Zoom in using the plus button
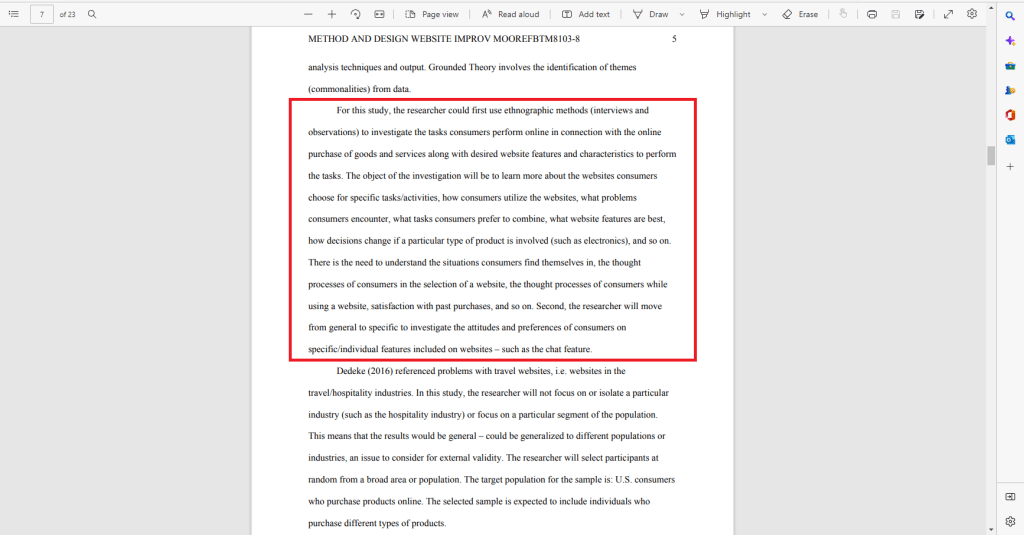This screenshot has width=1024, height=535. pyautogui.click(x=332, y=14)
